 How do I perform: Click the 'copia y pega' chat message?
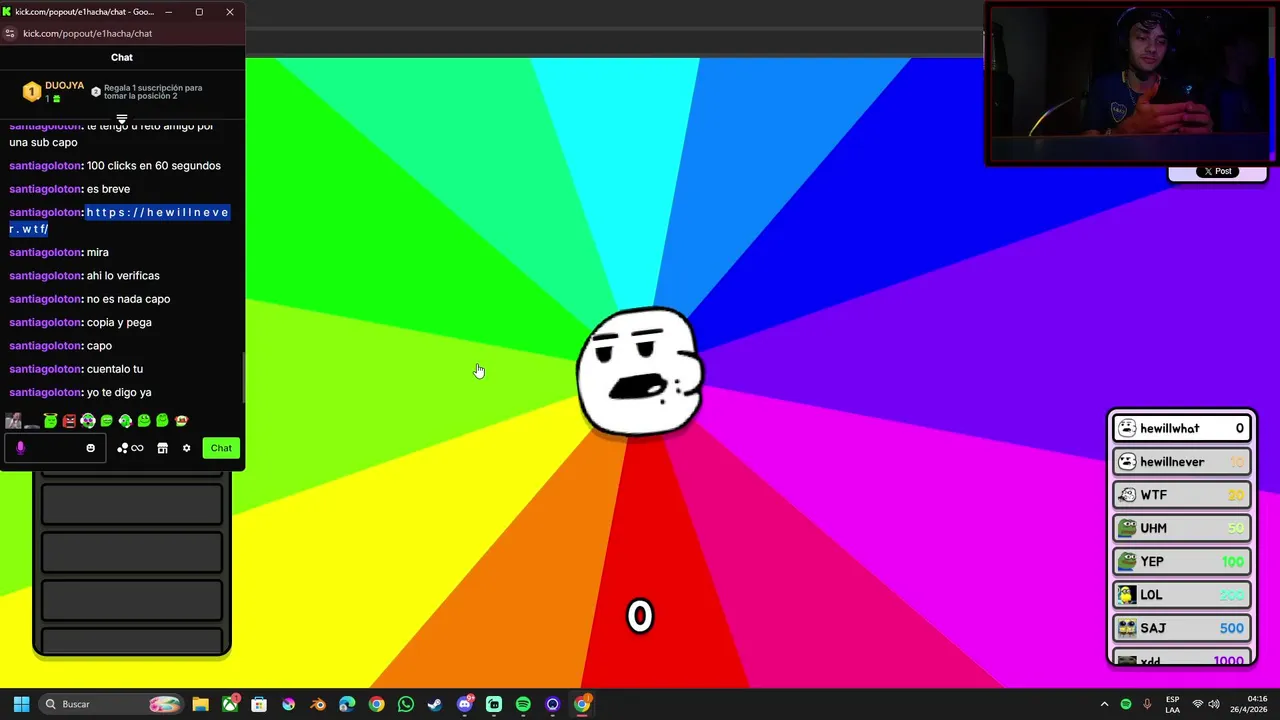point(119,322)
